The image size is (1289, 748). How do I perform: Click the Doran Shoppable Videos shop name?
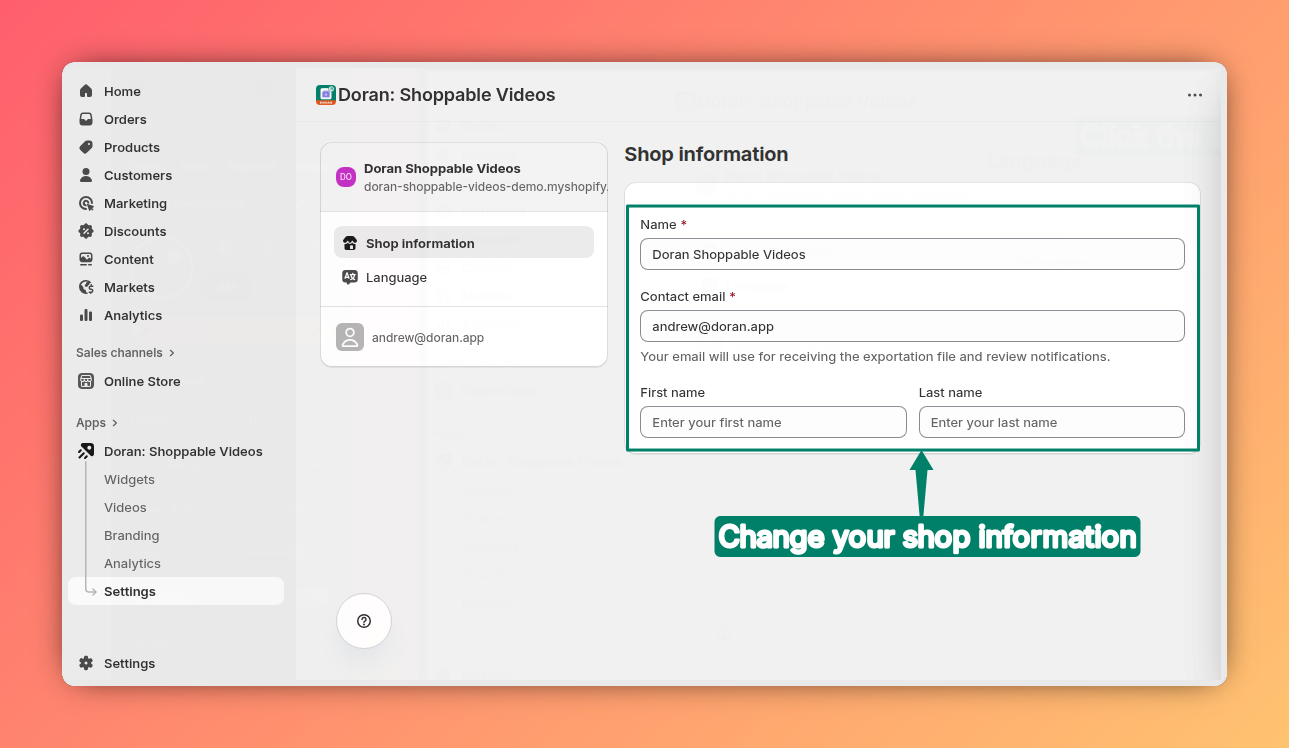(x=442, y=168)
